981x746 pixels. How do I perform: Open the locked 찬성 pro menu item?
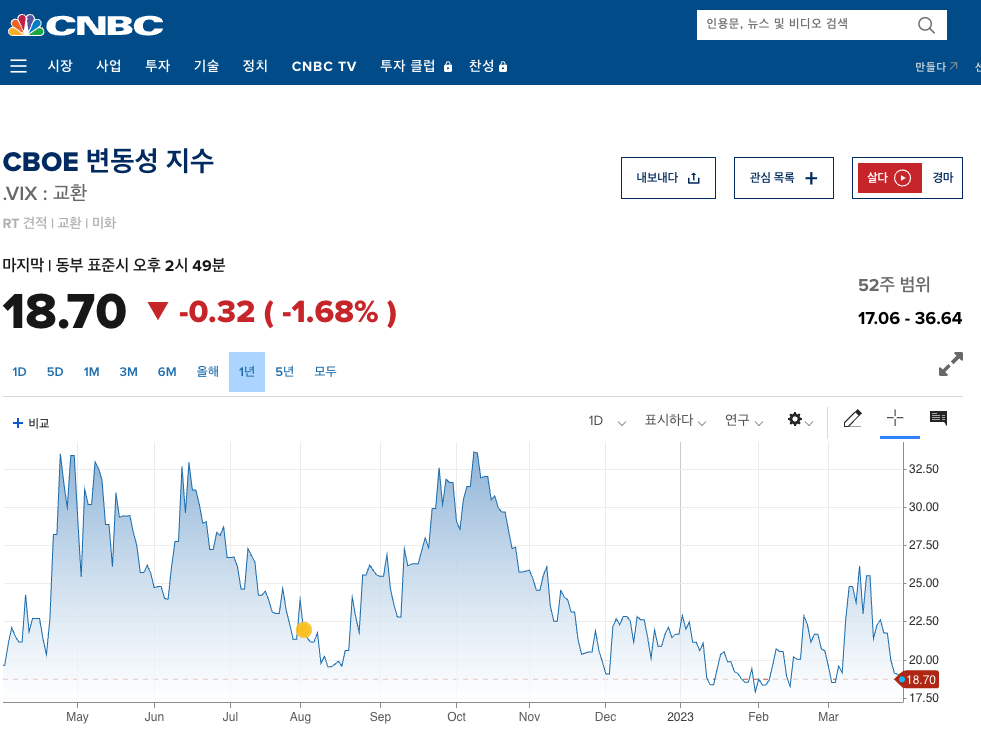coord(488,66)
